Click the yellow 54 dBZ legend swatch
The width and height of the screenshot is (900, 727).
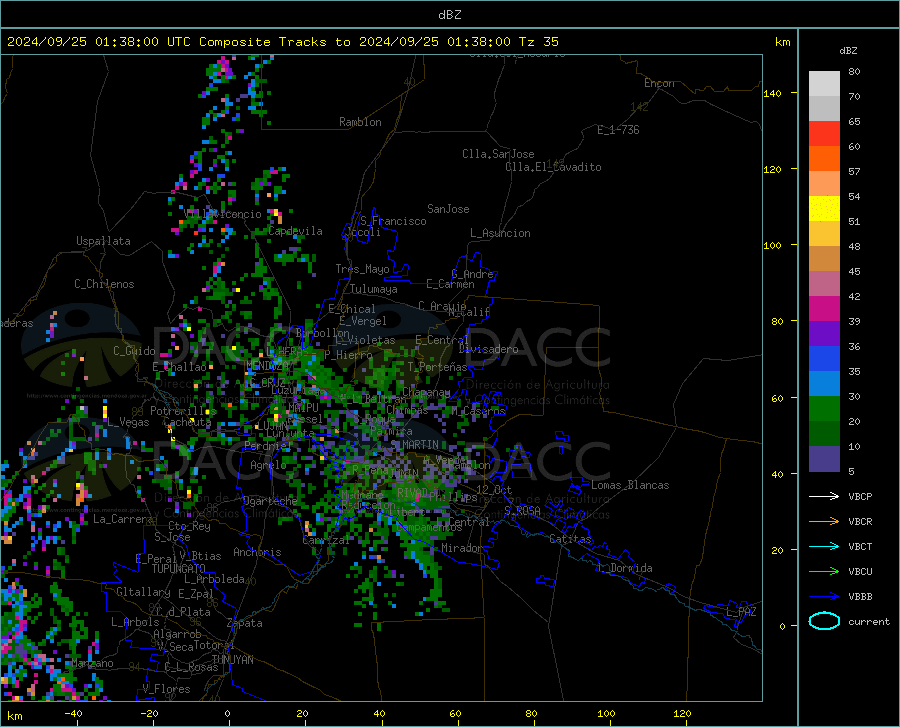824,208
